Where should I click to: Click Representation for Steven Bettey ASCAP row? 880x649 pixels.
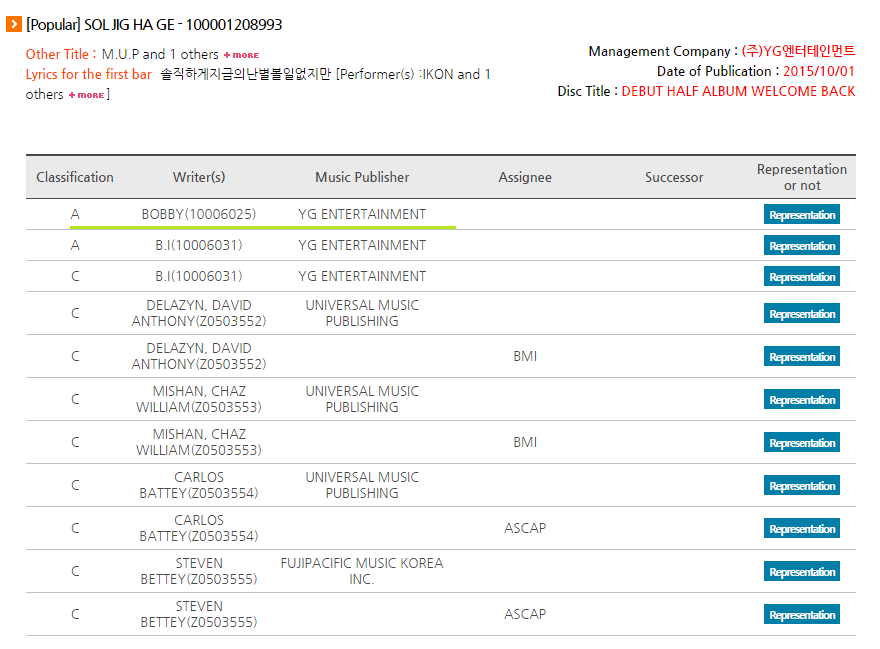coord(801,614)
